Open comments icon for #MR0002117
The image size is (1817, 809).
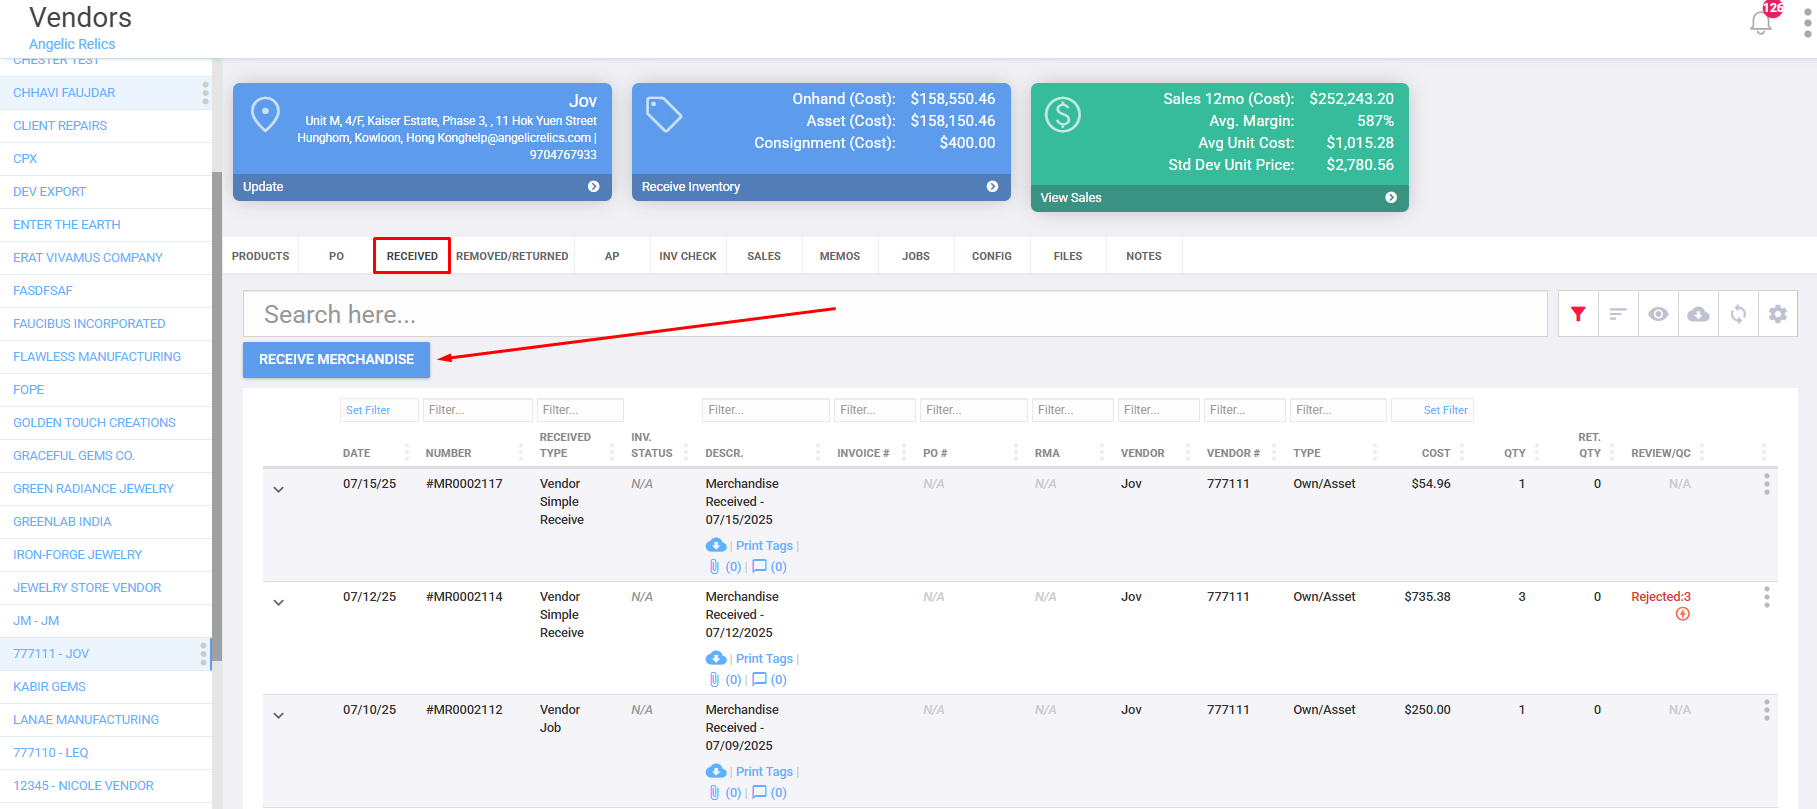[x=759, y=566]
